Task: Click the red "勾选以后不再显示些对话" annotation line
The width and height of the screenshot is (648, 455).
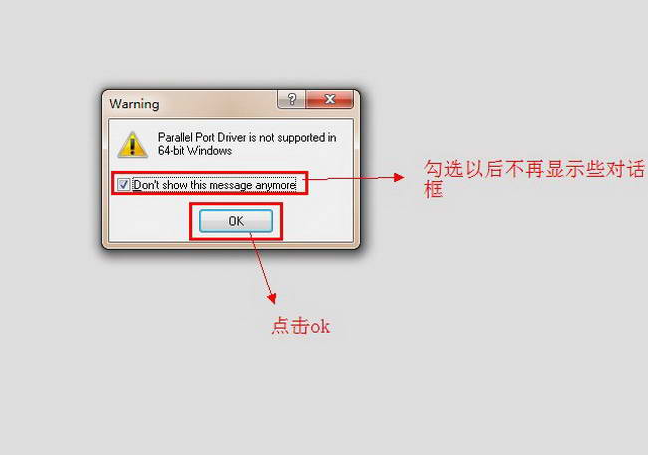Action: click(x=534, y=169)
